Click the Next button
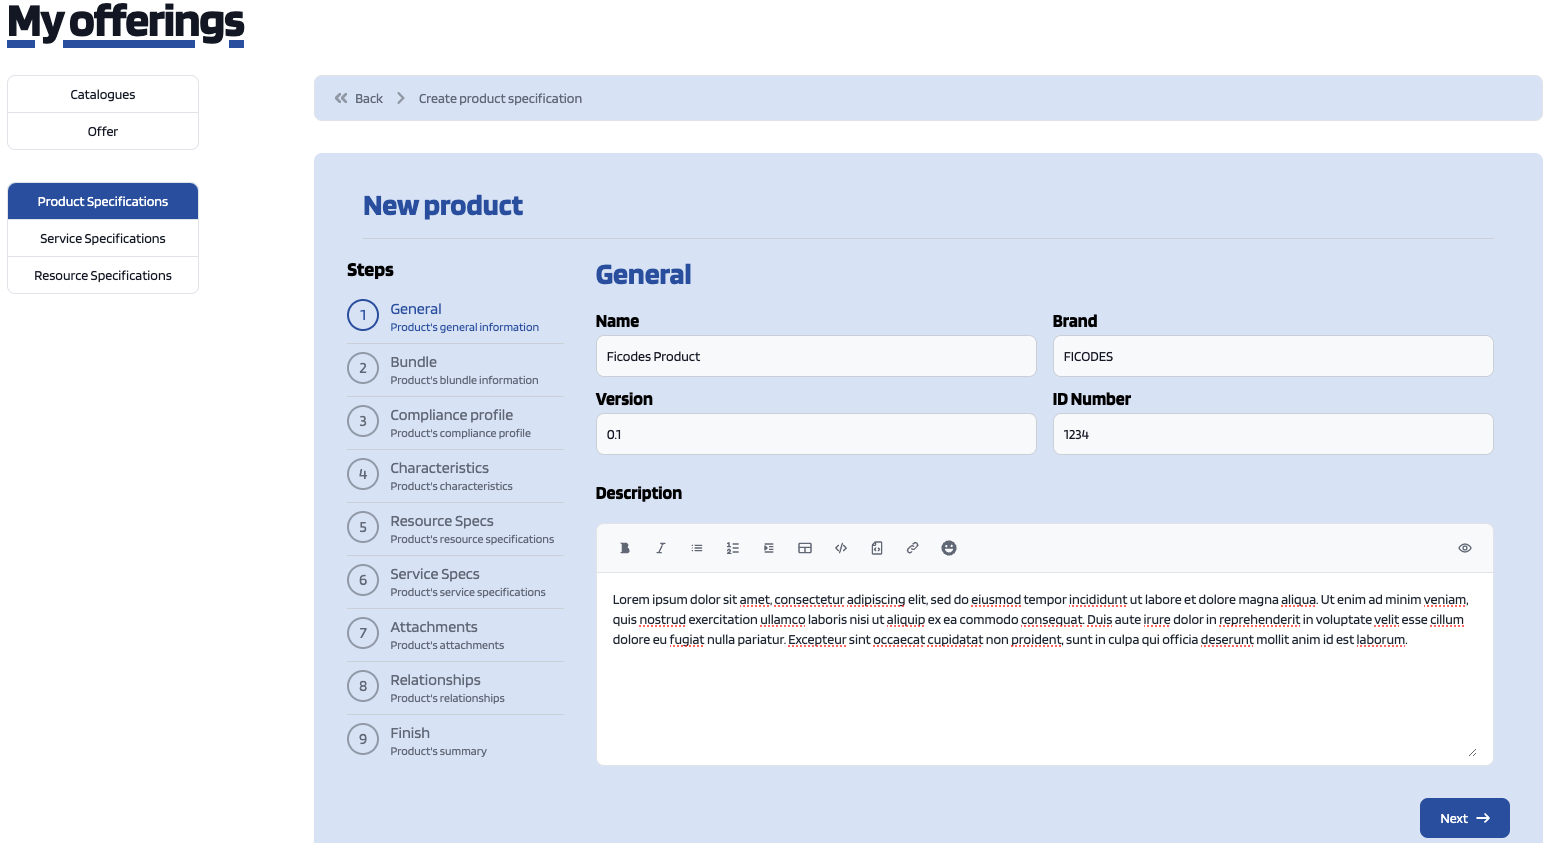Screen dimensions: 1550x843 tap(1465, 818)
